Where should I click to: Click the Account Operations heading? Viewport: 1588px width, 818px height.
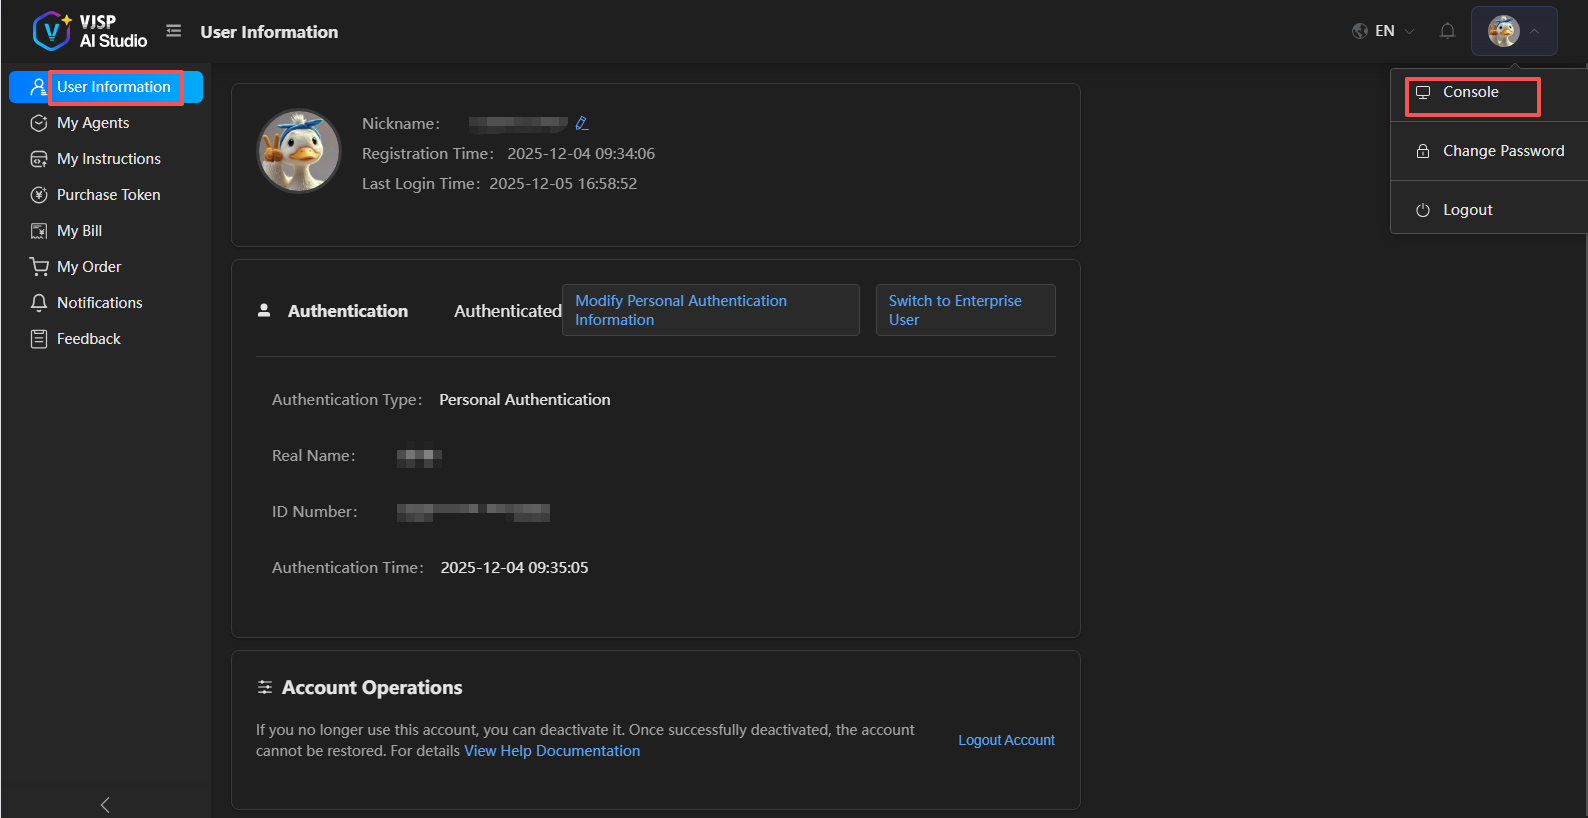pyautogui.click(x=372, y=687)
